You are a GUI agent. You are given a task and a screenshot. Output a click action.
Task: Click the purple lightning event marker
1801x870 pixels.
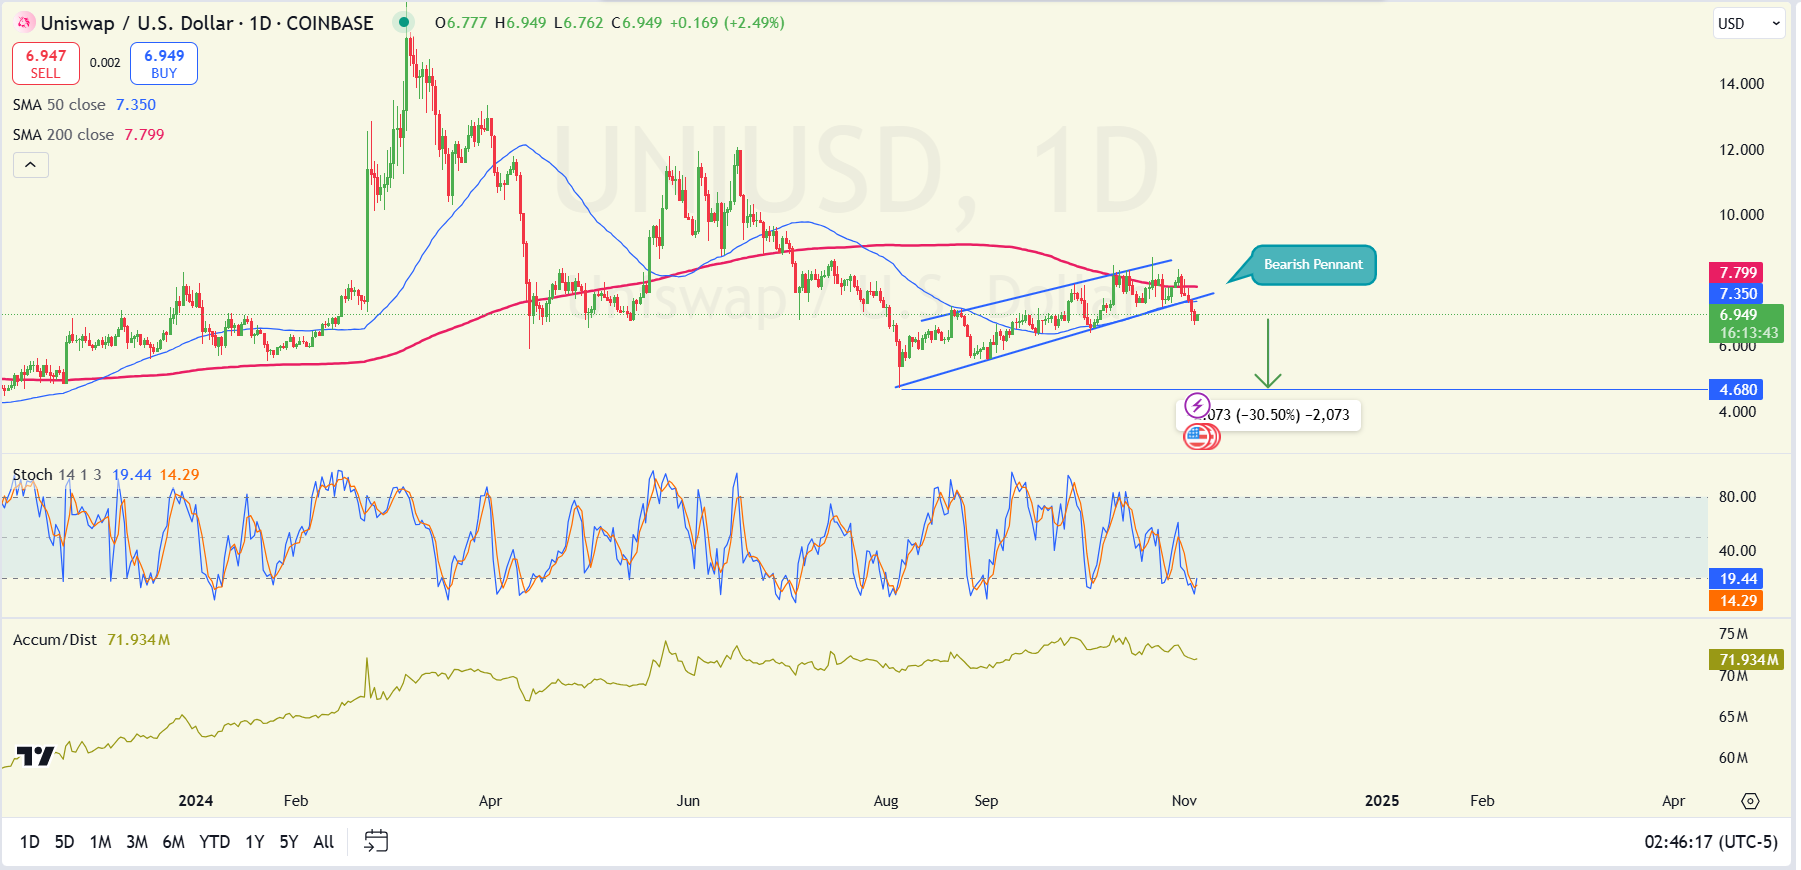point(1196,406)
